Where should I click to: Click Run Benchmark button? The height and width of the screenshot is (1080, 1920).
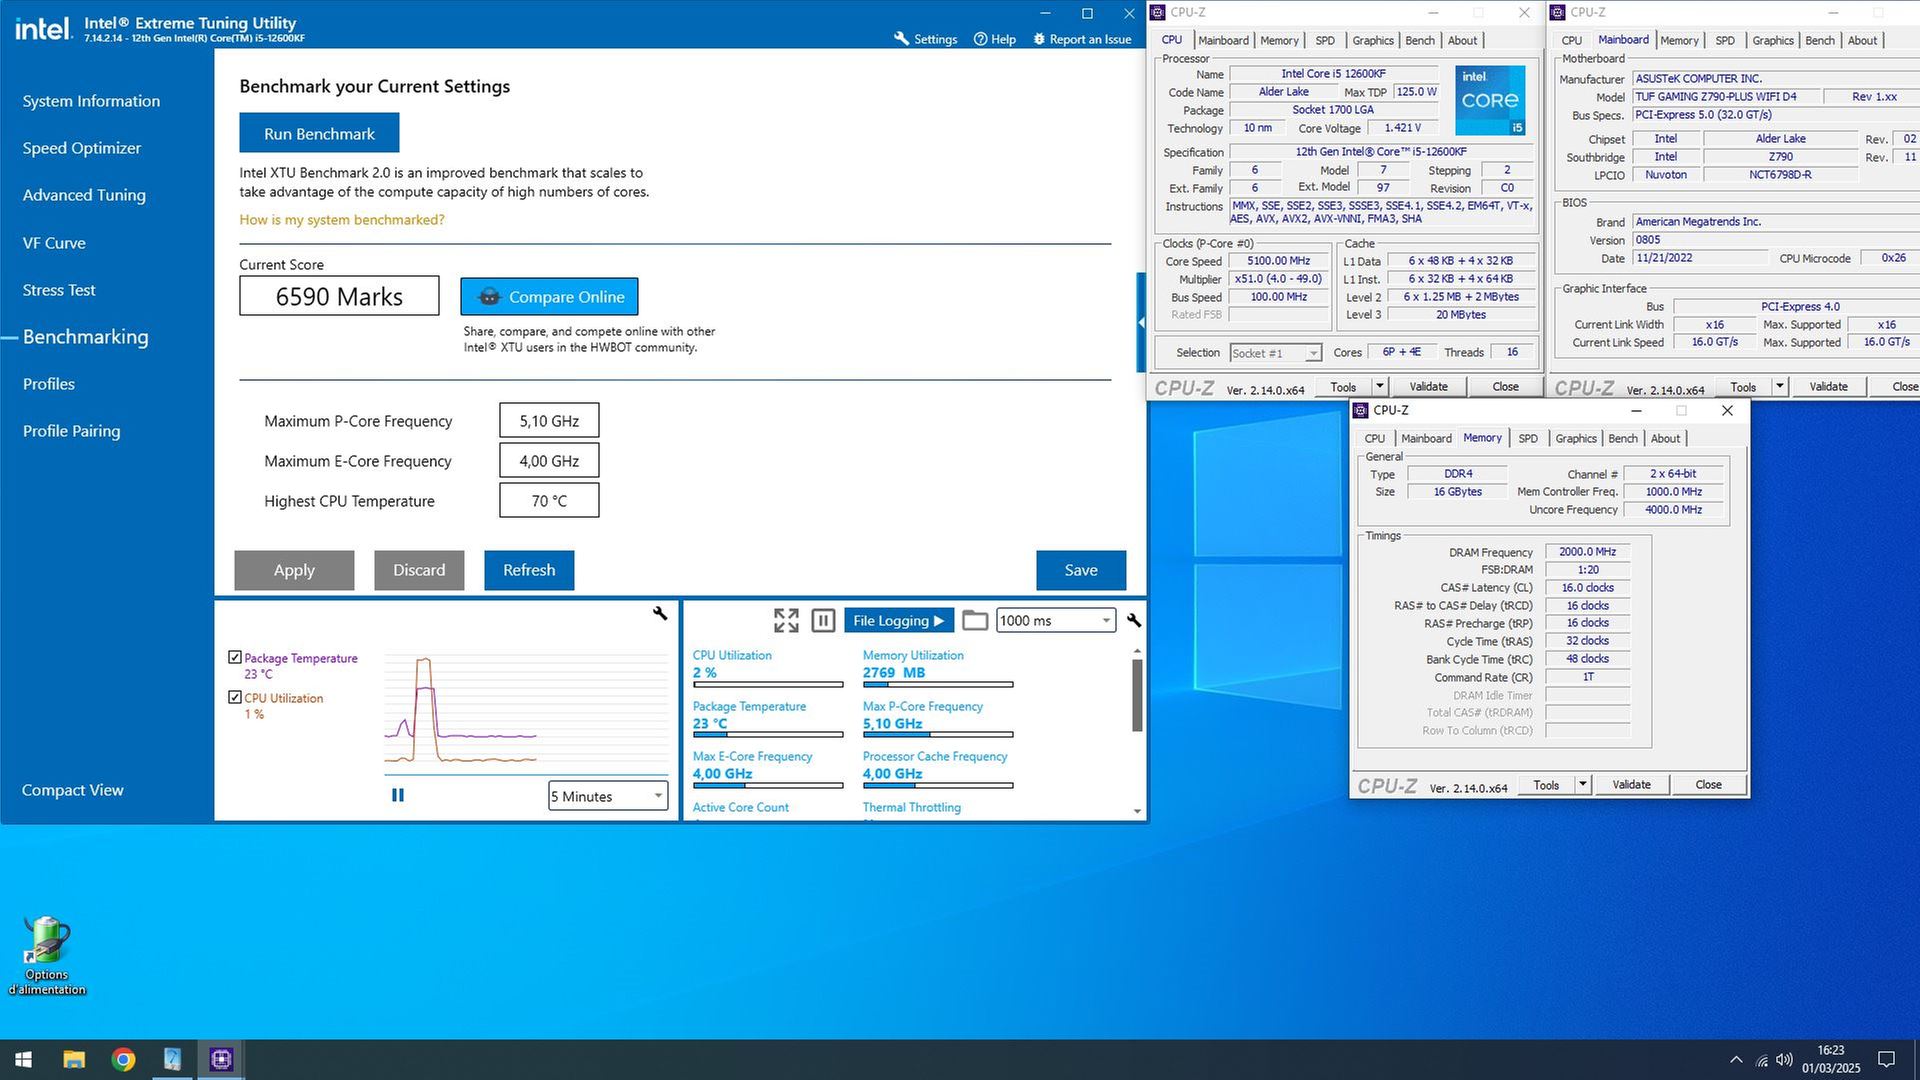click(x=319, y=133)
